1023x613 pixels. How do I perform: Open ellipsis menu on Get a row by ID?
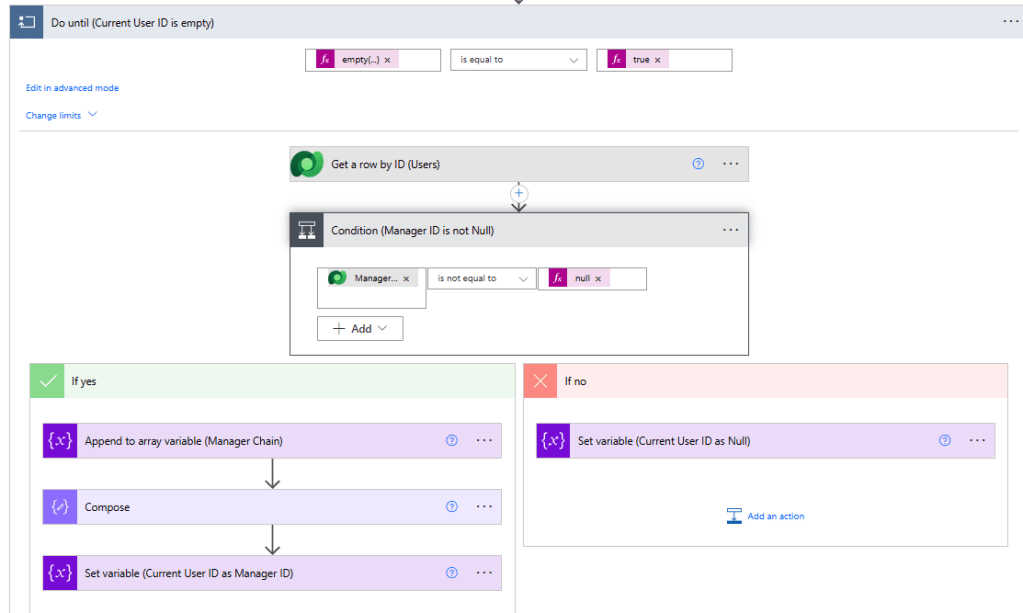pos(730,164)
